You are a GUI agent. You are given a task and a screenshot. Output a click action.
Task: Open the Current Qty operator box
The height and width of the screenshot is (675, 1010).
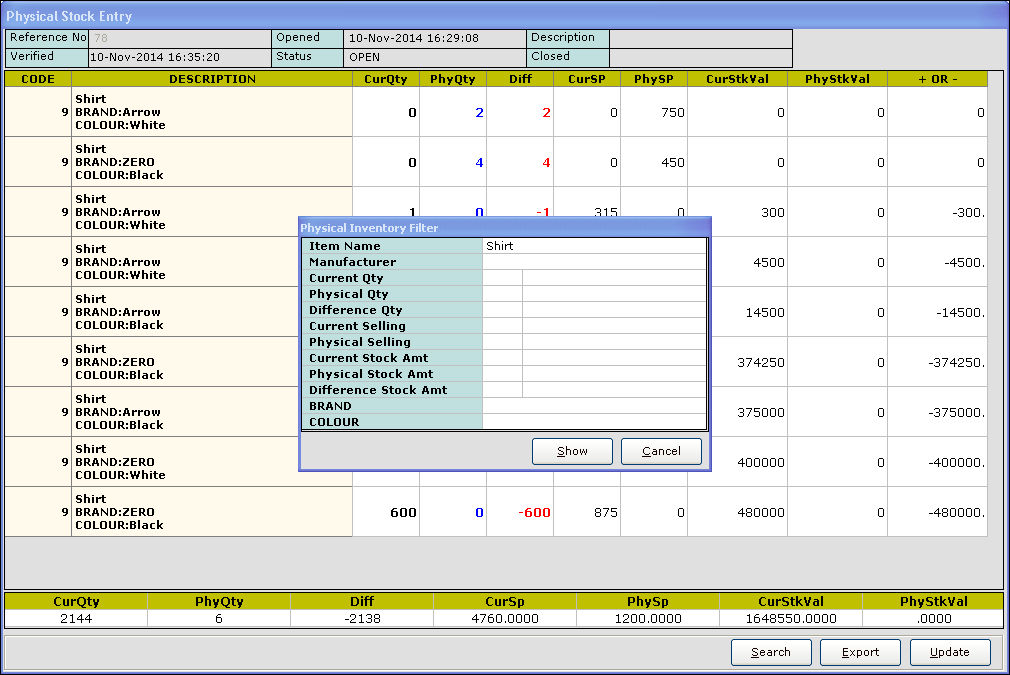tap(502, 278)
